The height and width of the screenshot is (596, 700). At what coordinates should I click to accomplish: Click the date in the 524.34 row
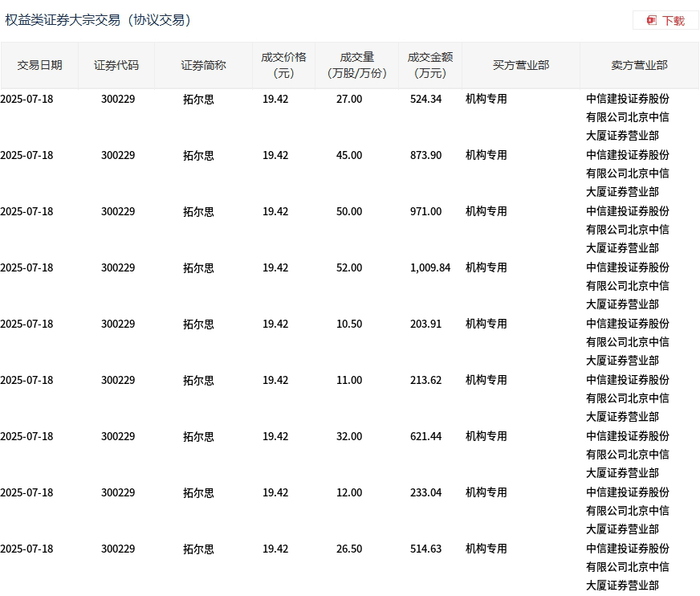[27, 99]
